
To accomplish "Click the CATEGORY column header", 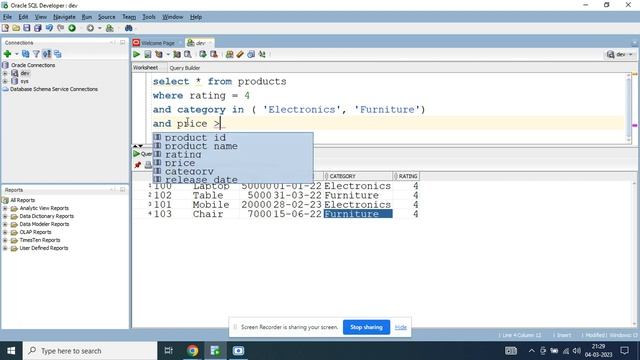I will 358,176.
